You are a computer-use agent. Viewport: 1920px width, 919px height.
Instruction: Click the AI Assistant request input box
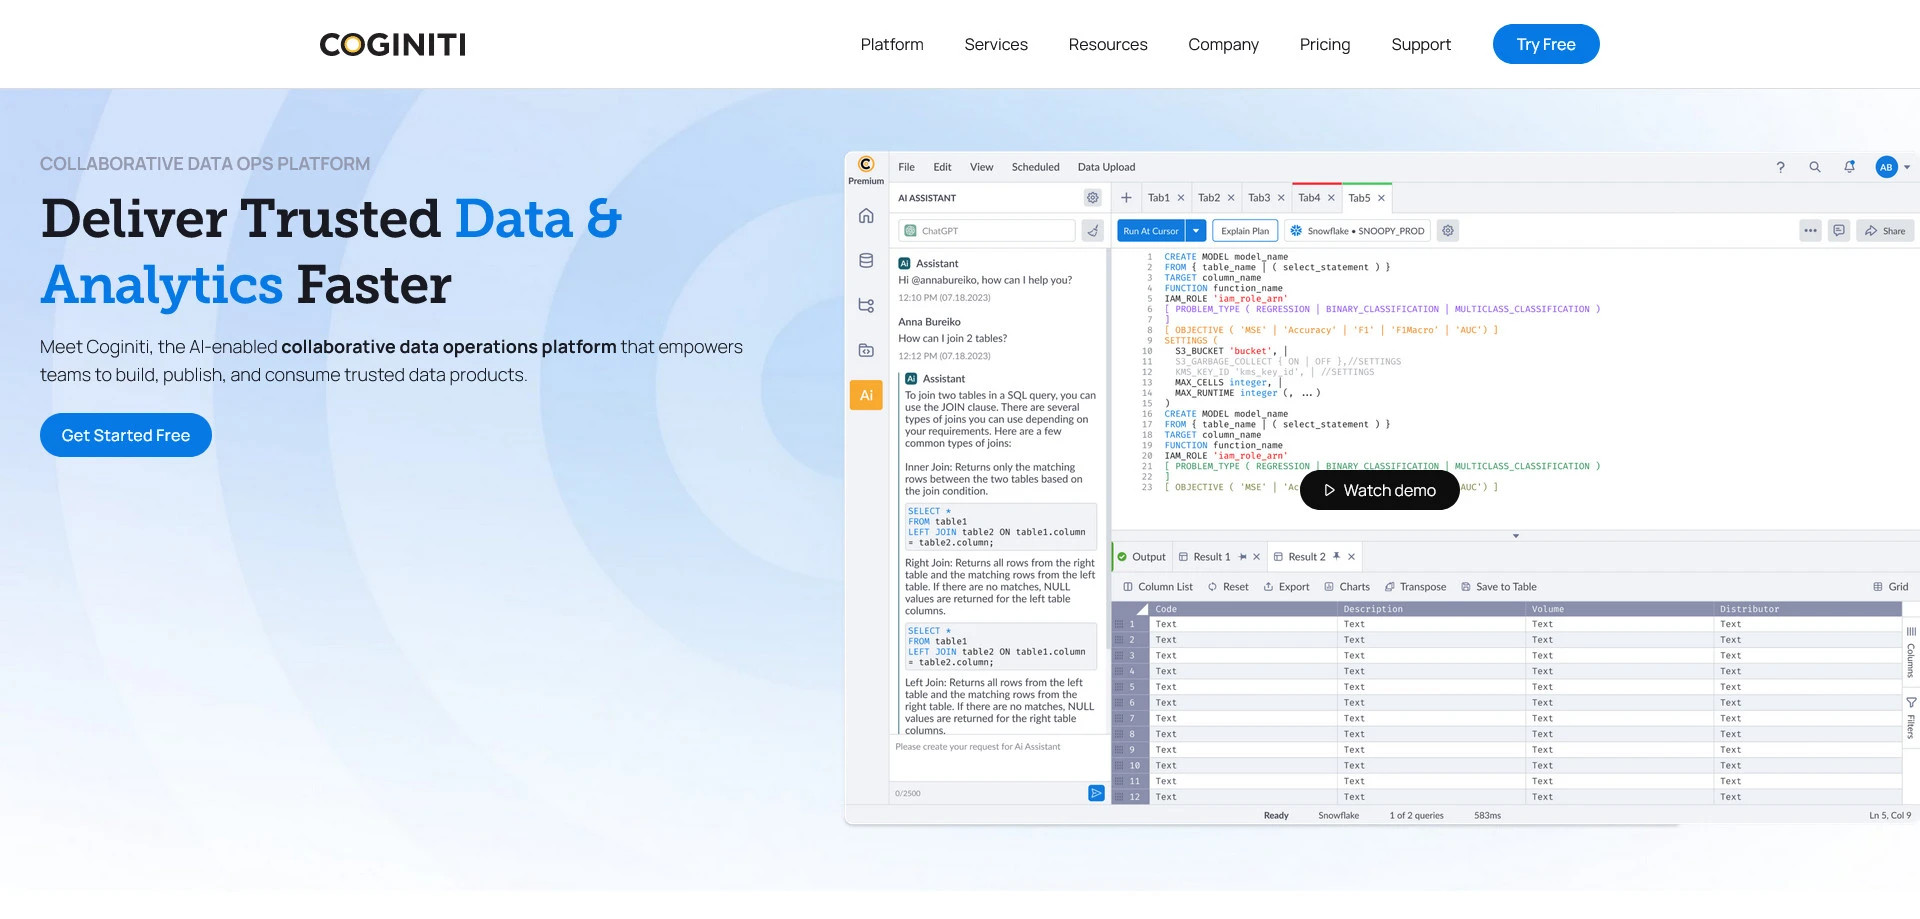[x=997, y=760]
